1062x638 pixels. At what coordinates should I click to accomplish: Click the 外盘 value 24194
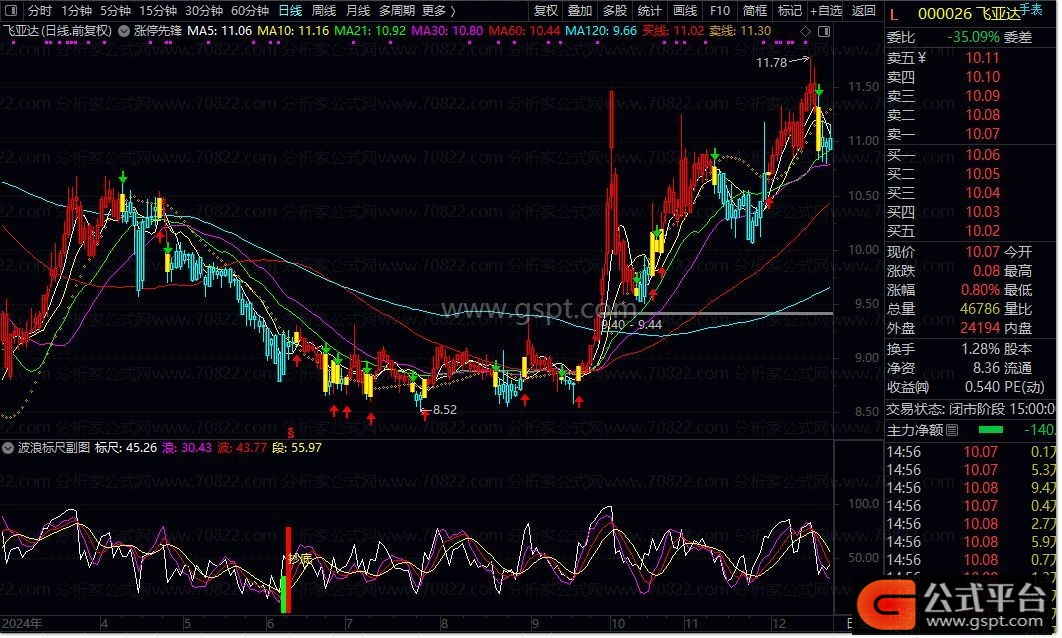pyautogui.click(x=979, y=328)
